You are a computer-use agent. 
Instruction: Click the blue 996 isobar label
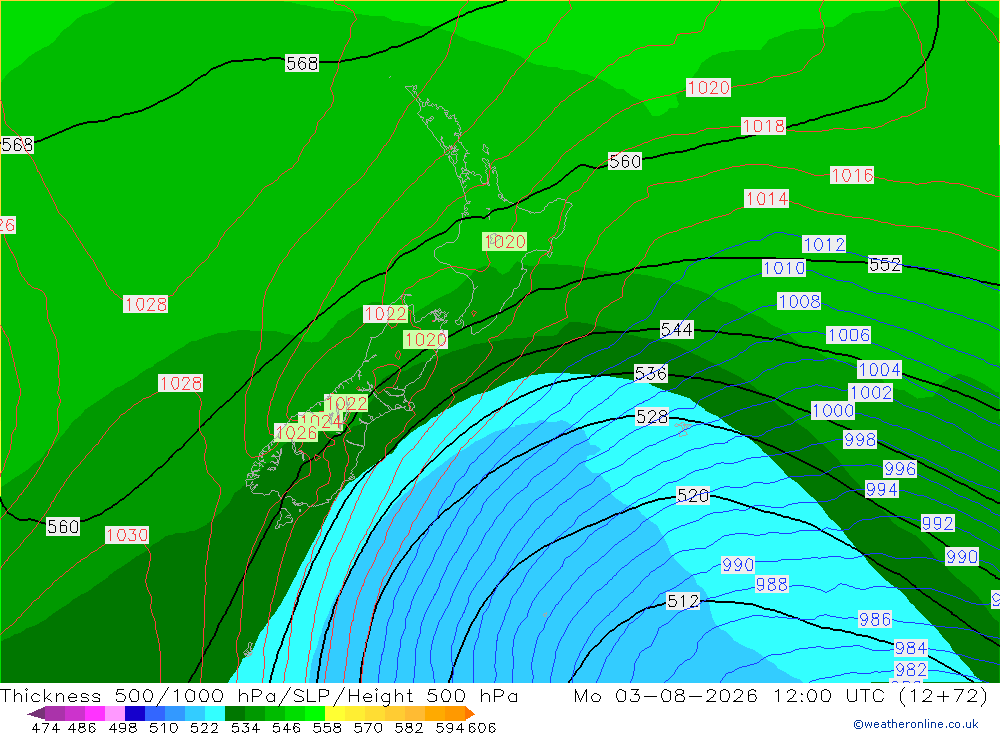(900, 469)
